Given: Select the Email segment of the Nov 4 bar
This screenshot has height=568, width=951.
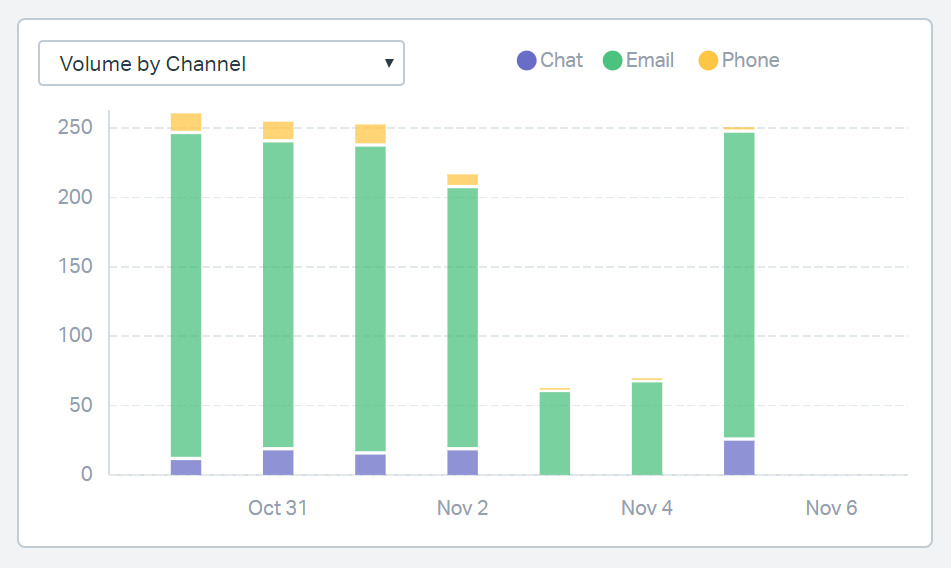Looking at the screenshot, I should pos(647,428).
